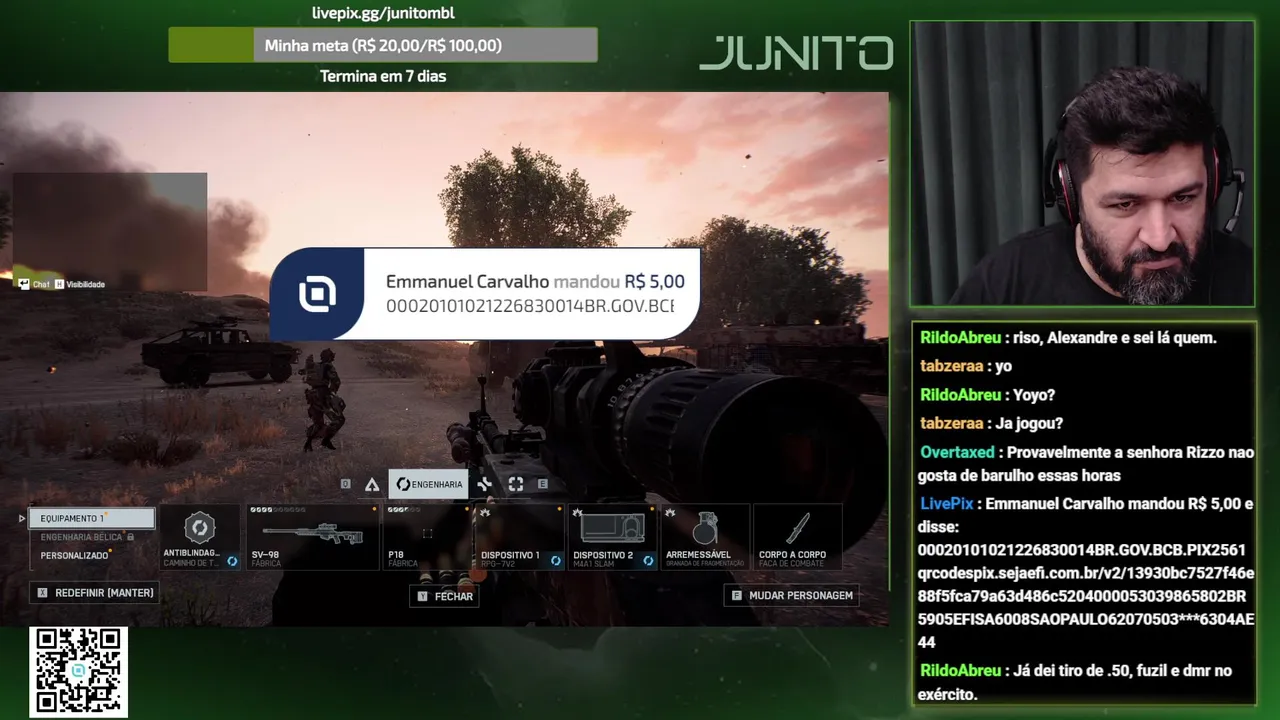Open the Antiblindagem training path slot

[199, 537]
